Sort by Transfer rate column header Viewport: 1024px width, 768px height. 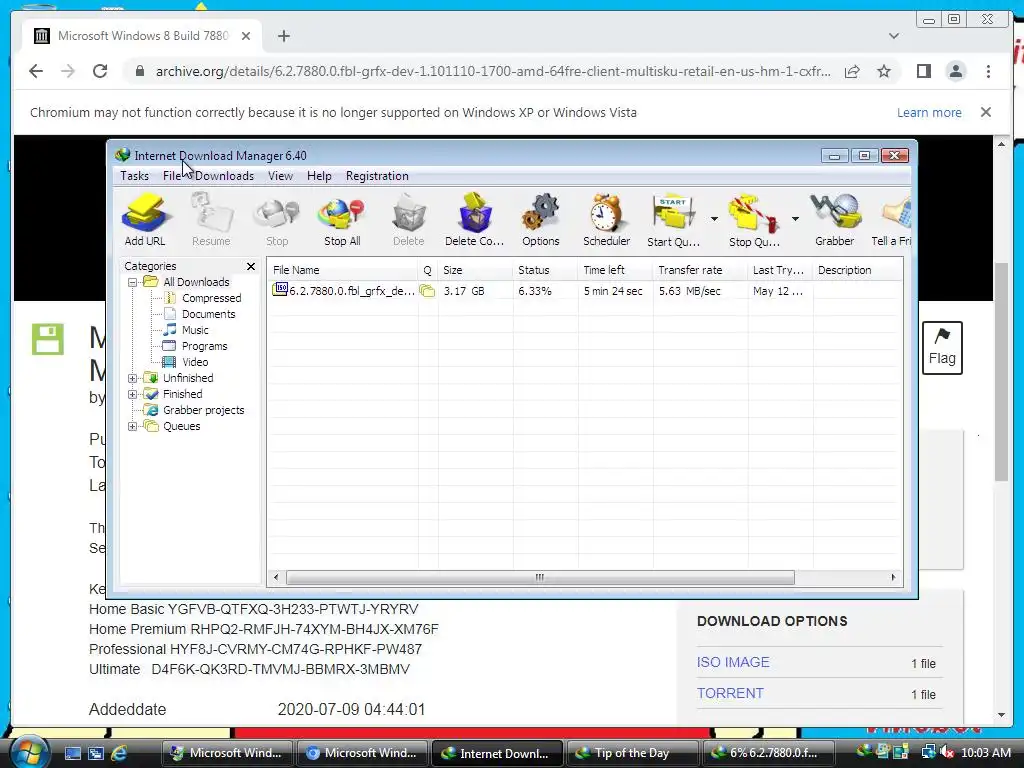[x=699, y=270]
